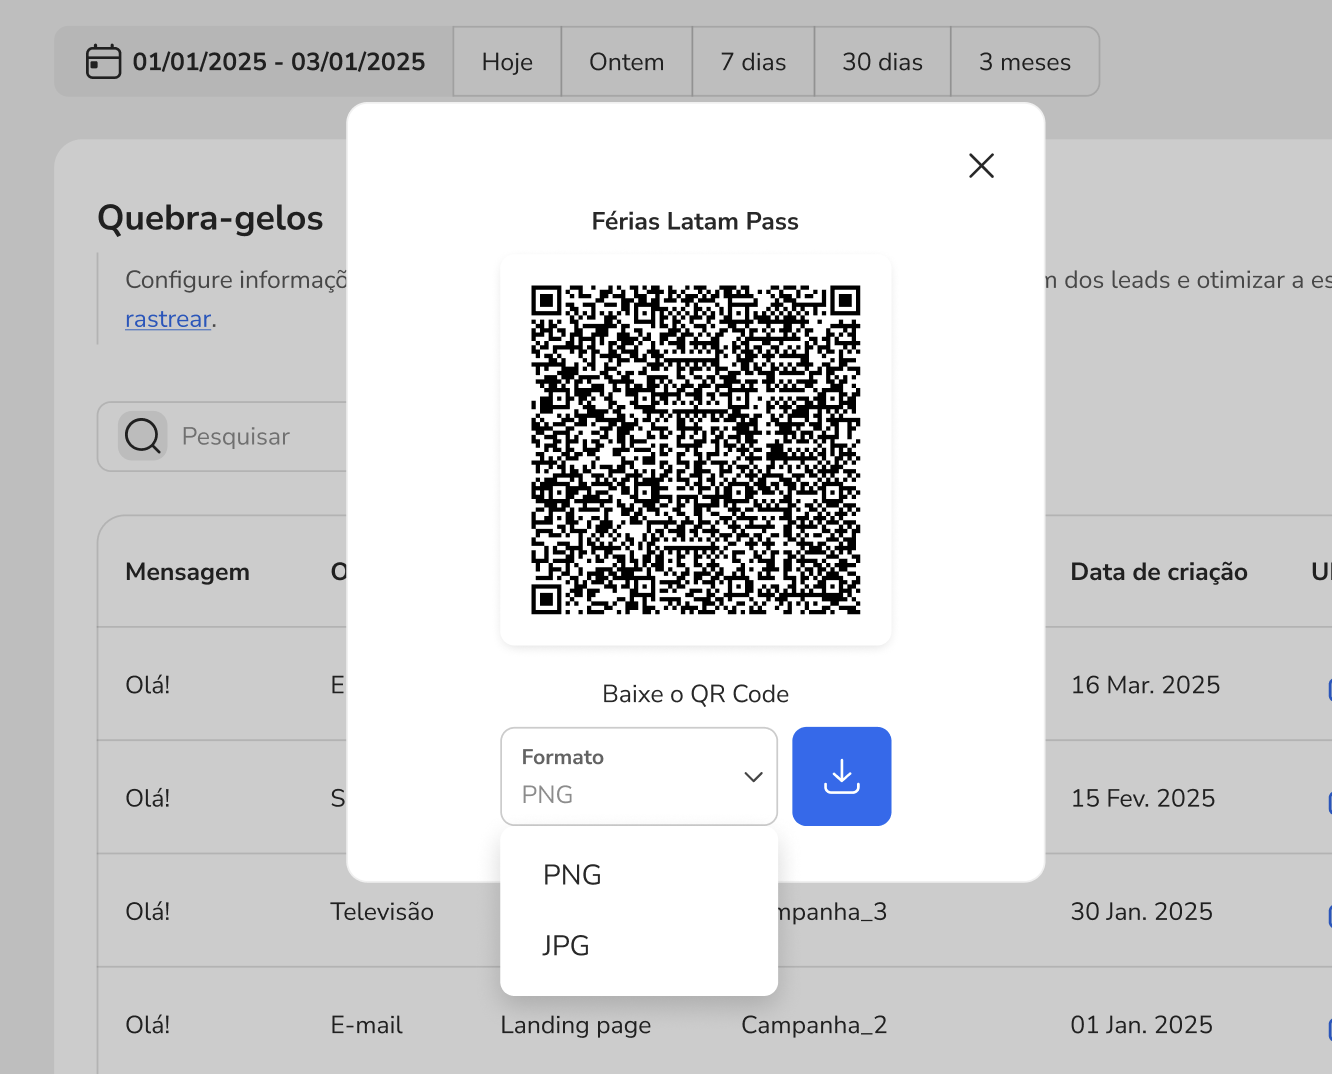1332x1074 pixels.
Task: Expand the Formato dropdown chevron
Action: [x=753, y=777]
